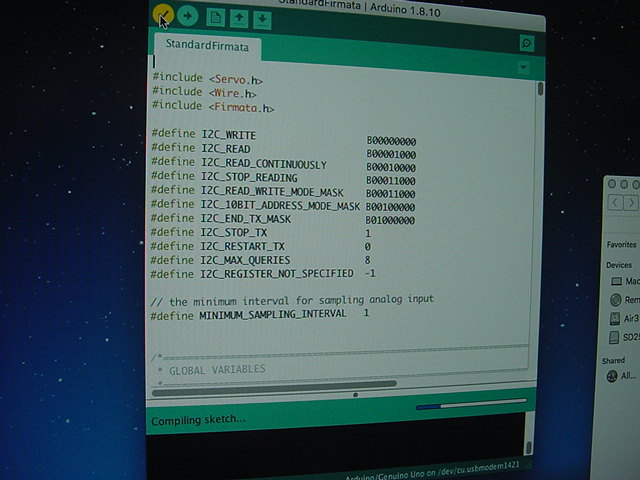Image resolution: width=640 pixels, height=480 pixels.
Task: Click the value B00001000
Action: point(391,154)
